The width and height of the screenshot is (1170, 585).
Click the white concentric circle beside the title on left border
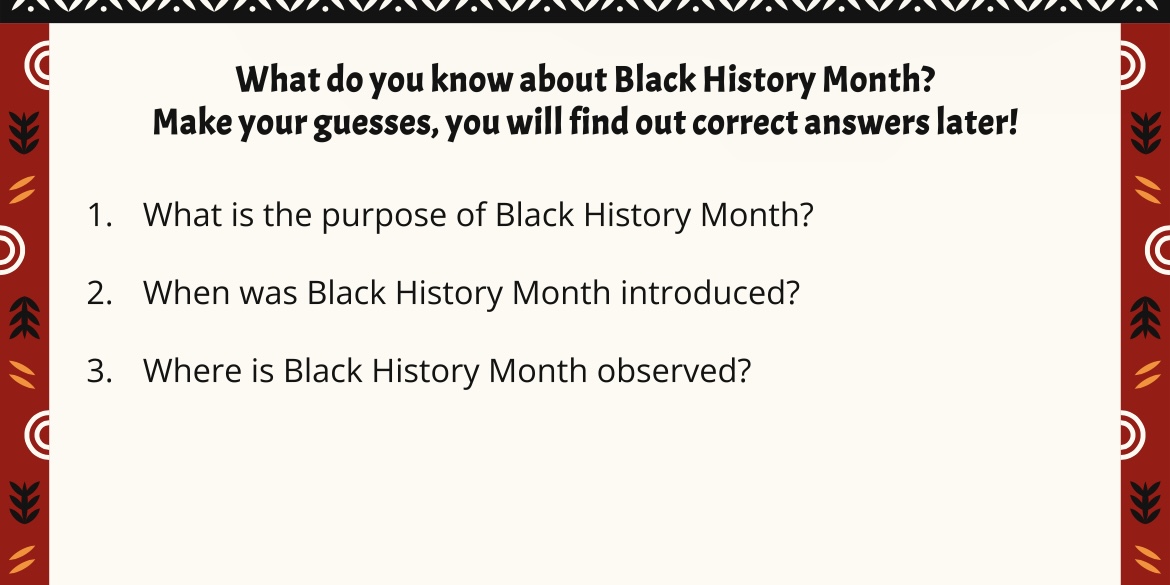(37, 66)
